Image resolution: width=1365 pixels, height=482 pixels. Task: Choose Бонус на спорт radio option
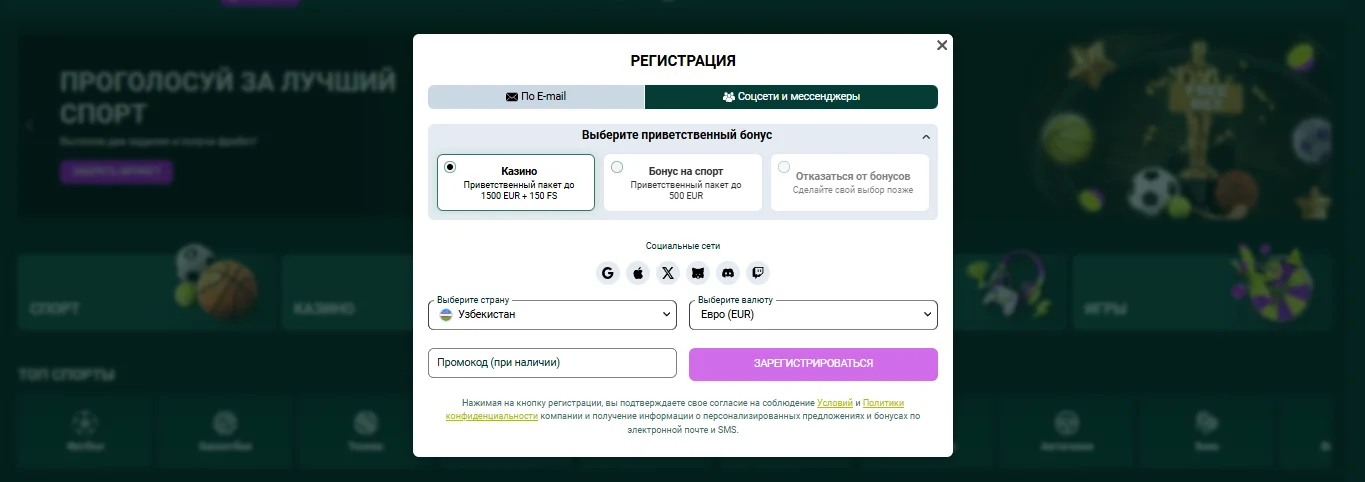(x=617, y=167)
